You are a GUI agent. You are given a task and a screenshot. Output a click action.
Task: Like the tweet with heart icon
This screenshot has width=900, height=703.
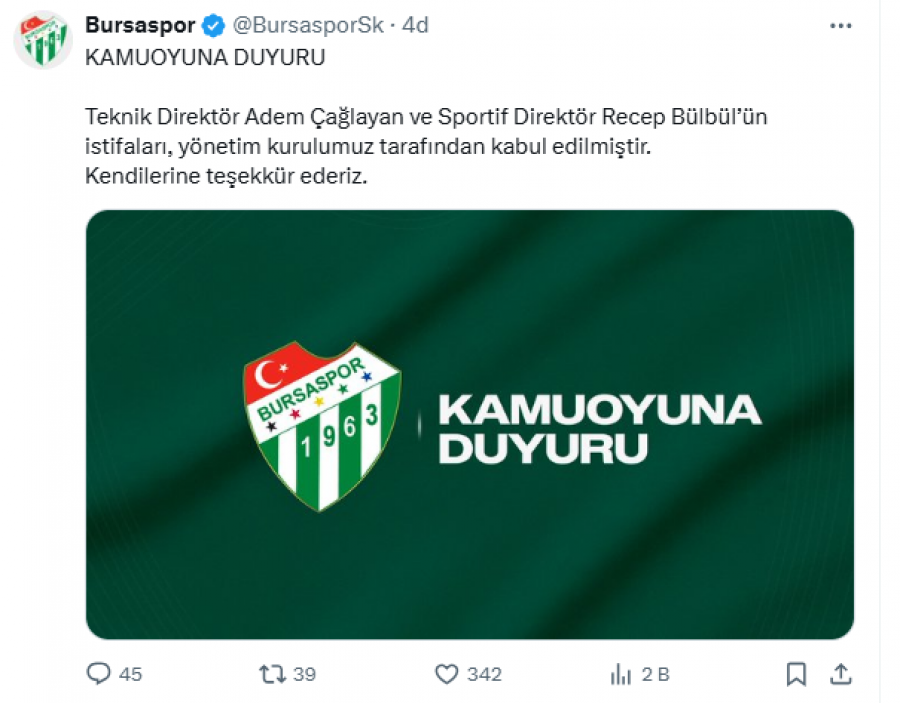coord(446,674)
